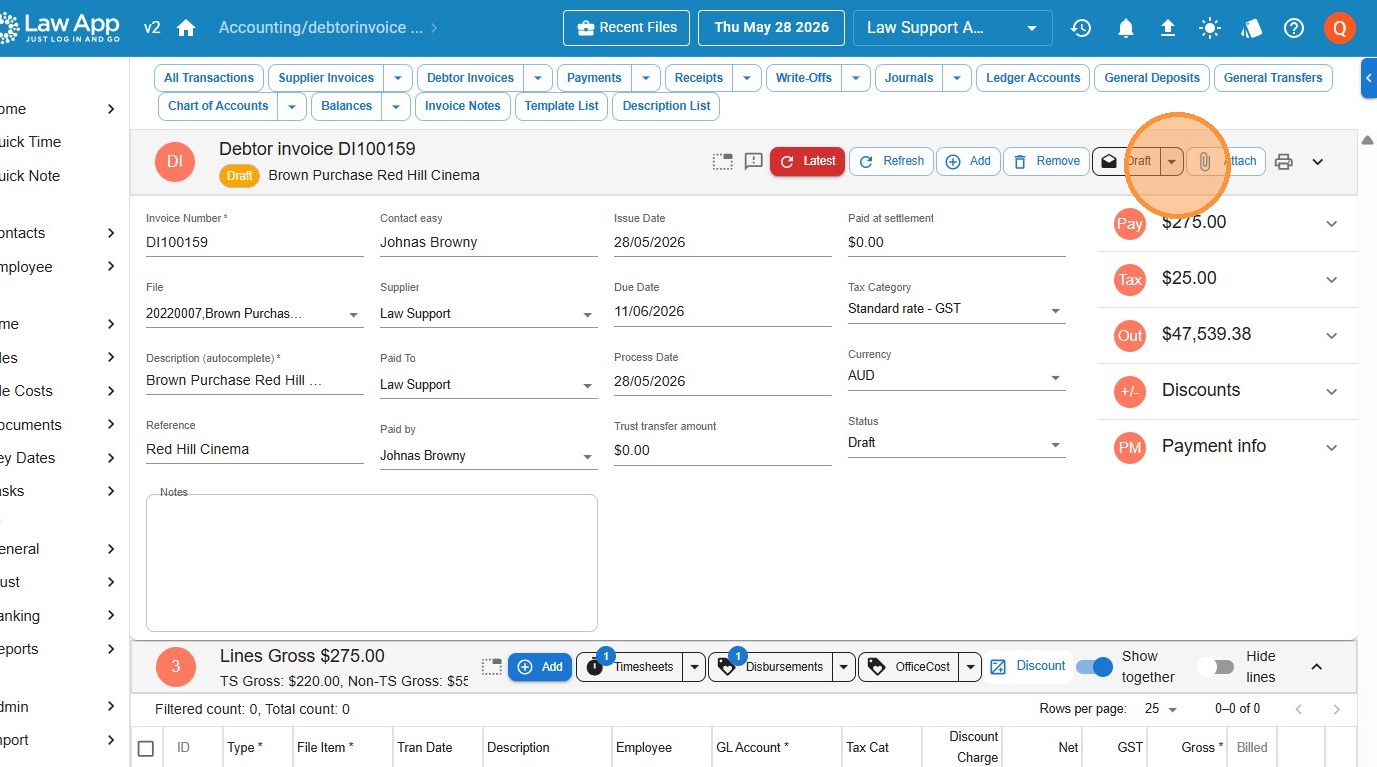
Task: Open the history clock icon
Action: 1081,28
